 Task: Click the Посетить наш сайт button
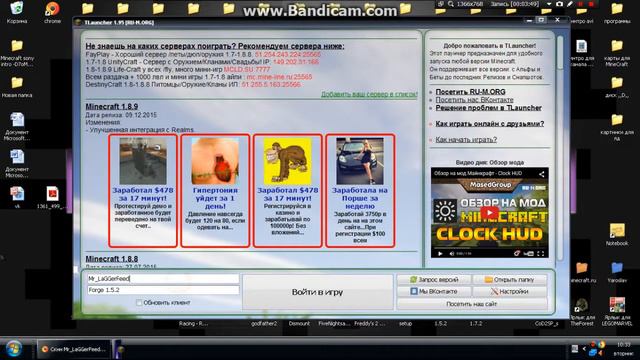472,304
